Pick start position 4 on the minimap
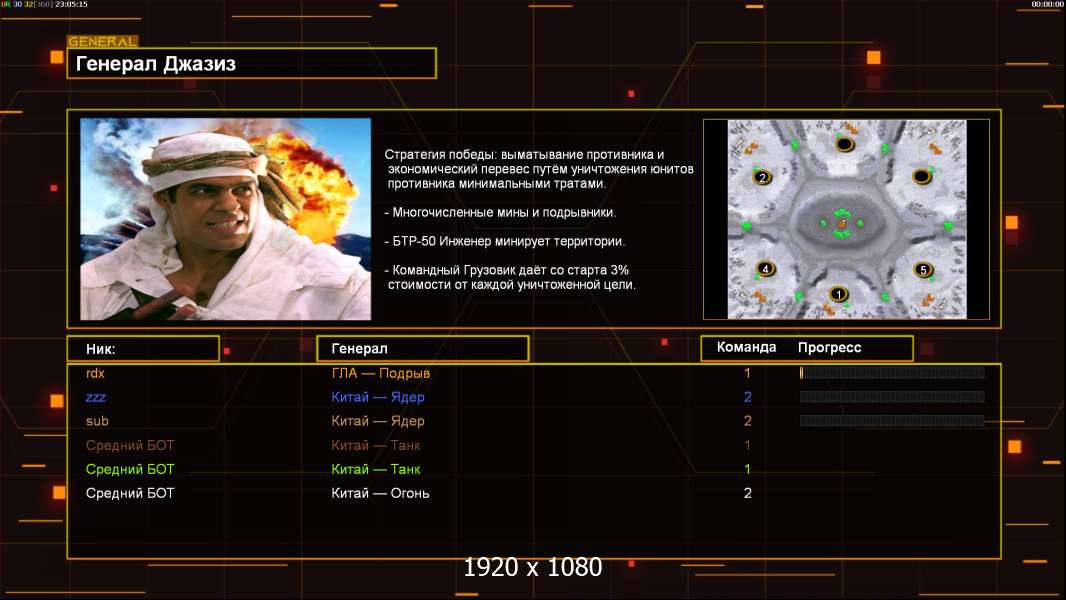The width and height of the screenshot is (1066, 600). [x=765, y=269]
